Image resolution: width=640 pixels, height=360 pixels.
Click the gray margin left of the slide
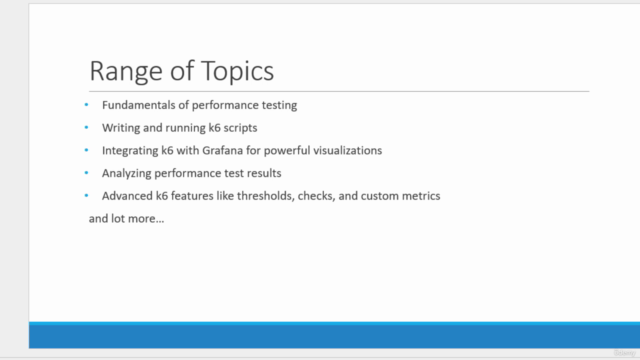[14, 180]
